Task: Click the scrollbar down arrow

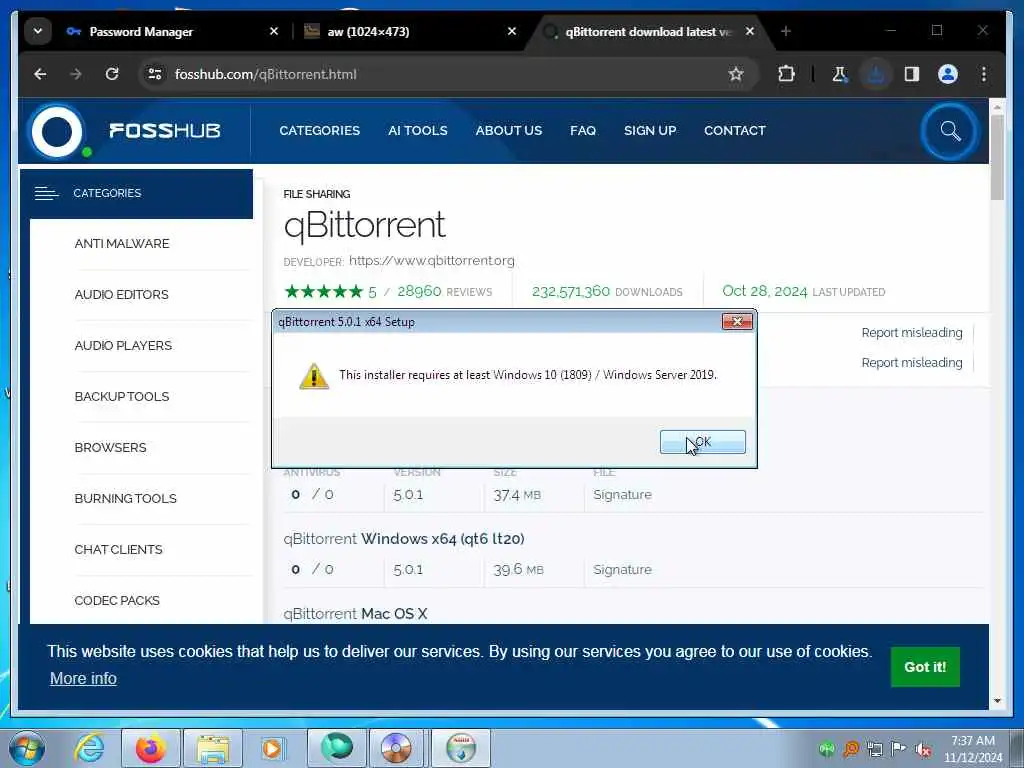Action: 997,701
